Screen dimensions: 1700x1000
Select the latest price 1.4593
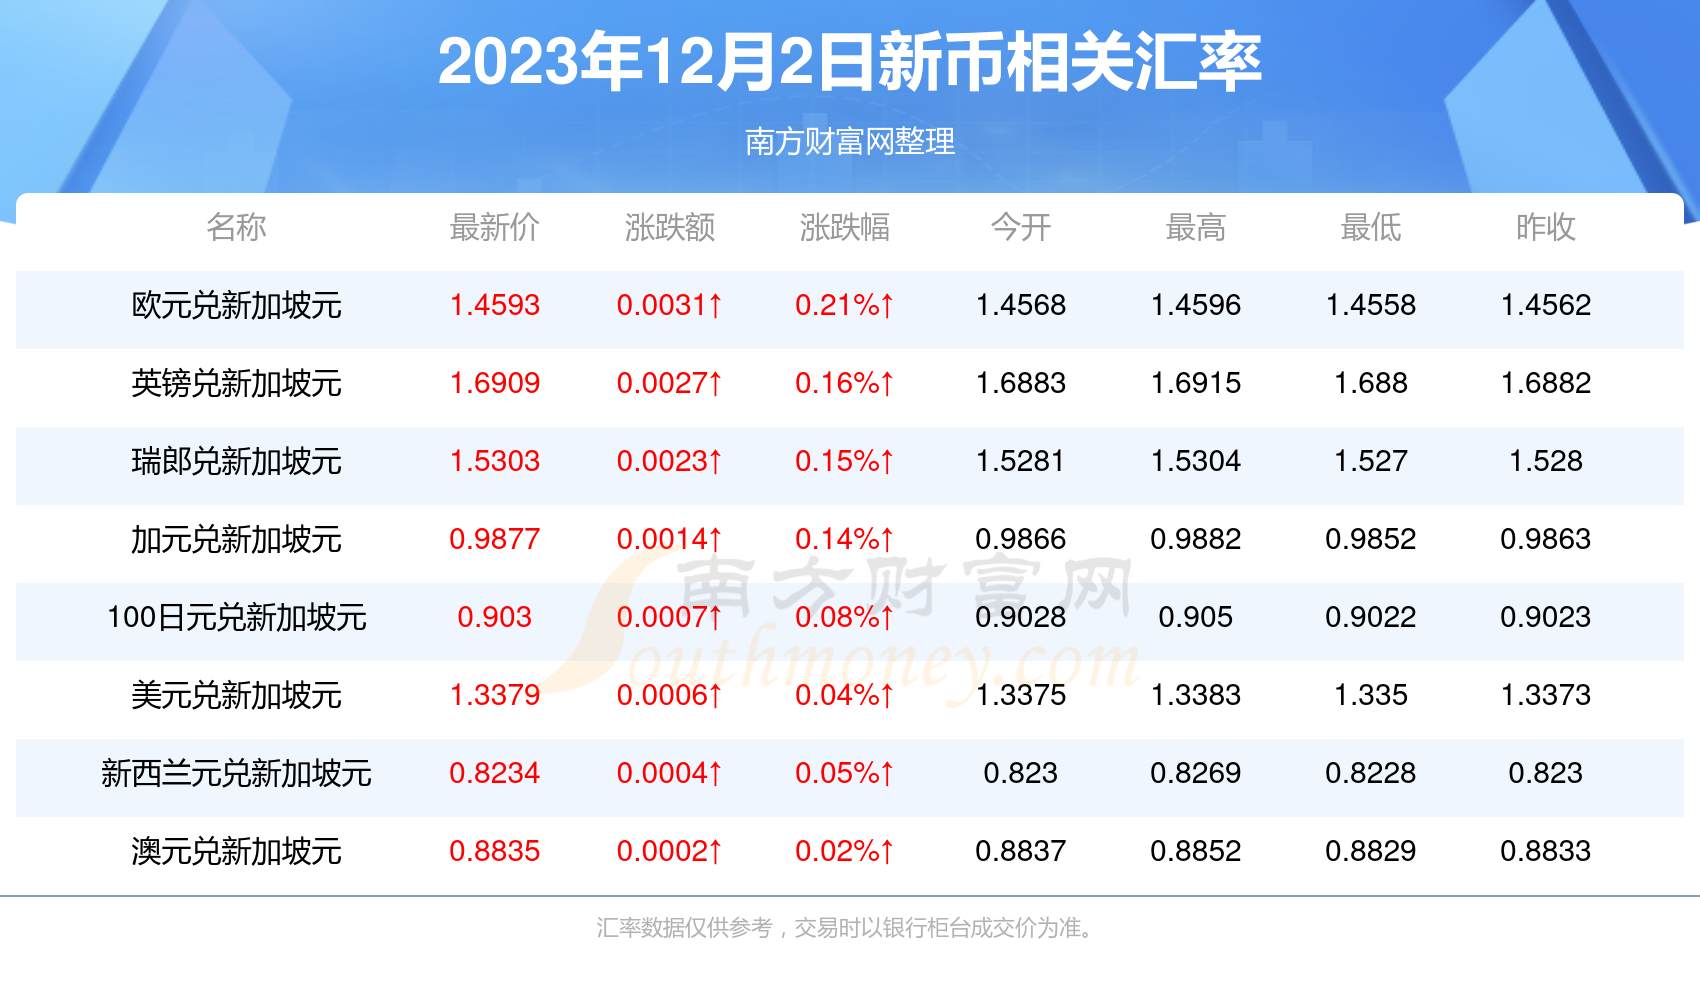coord(495,305)
